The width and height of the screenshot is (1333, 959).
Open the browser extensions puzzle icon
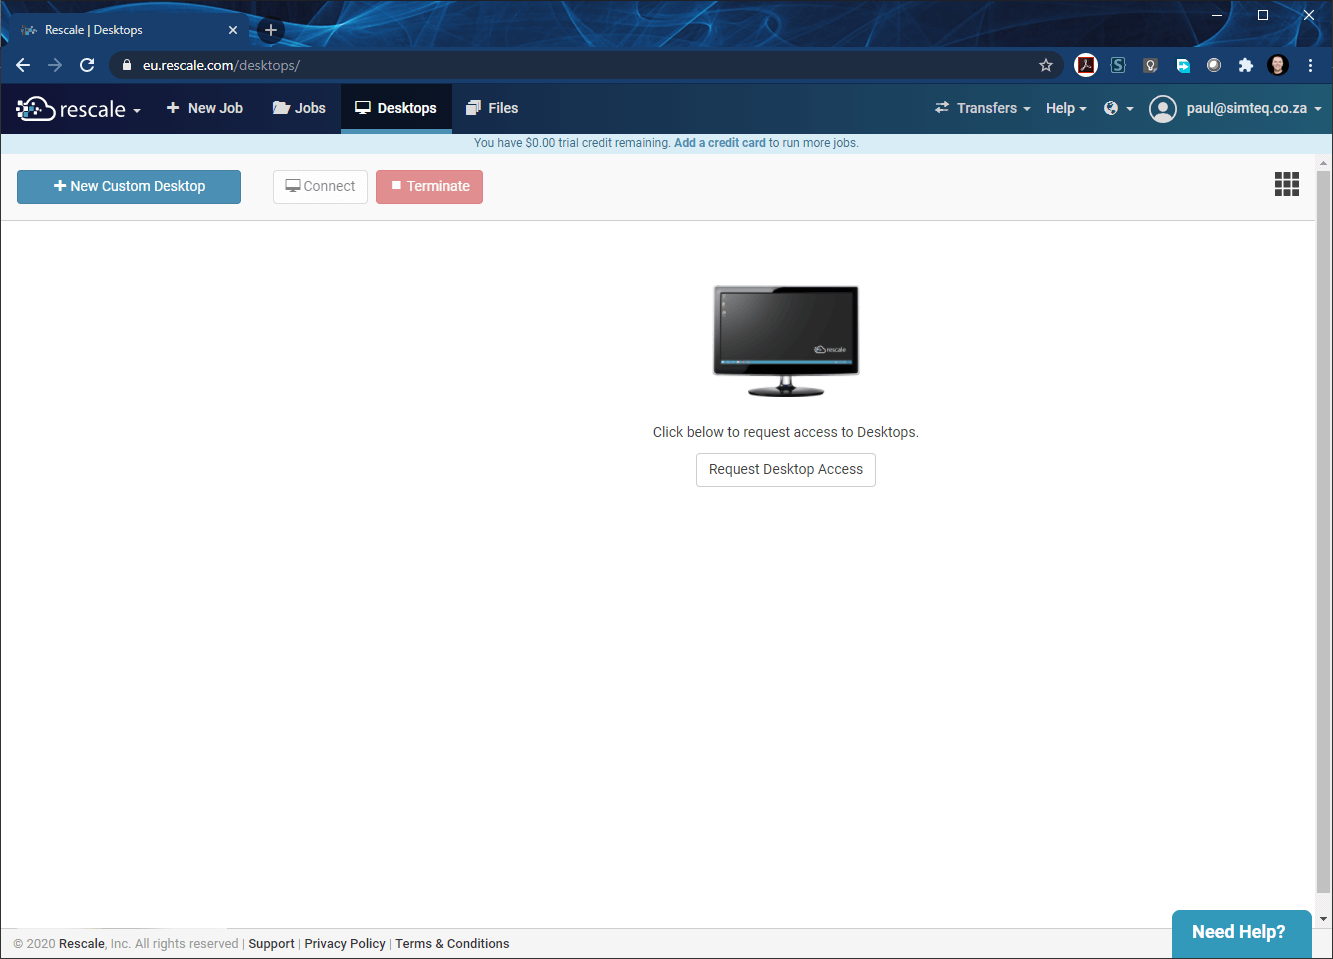[1245, 65]
